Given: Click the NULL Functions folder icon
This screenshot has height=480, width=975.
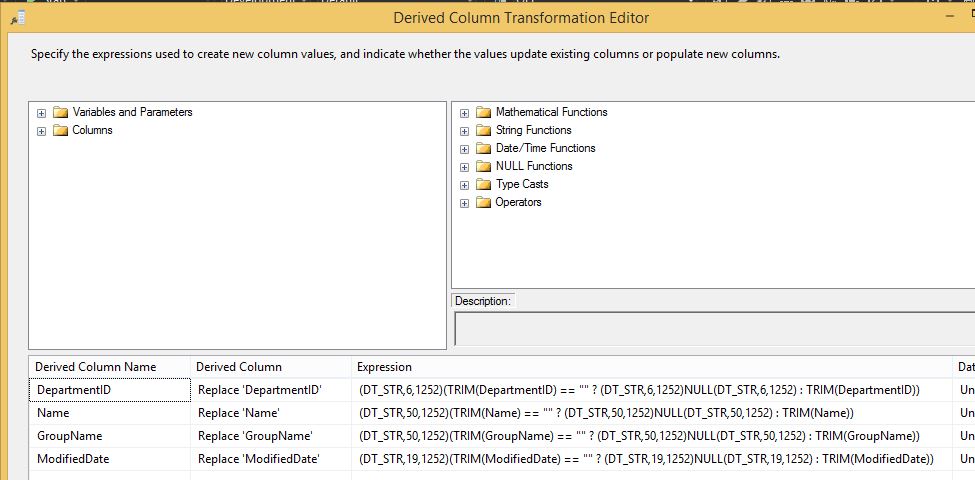Looking at the screenshot, I should click(x=484, y=166).
